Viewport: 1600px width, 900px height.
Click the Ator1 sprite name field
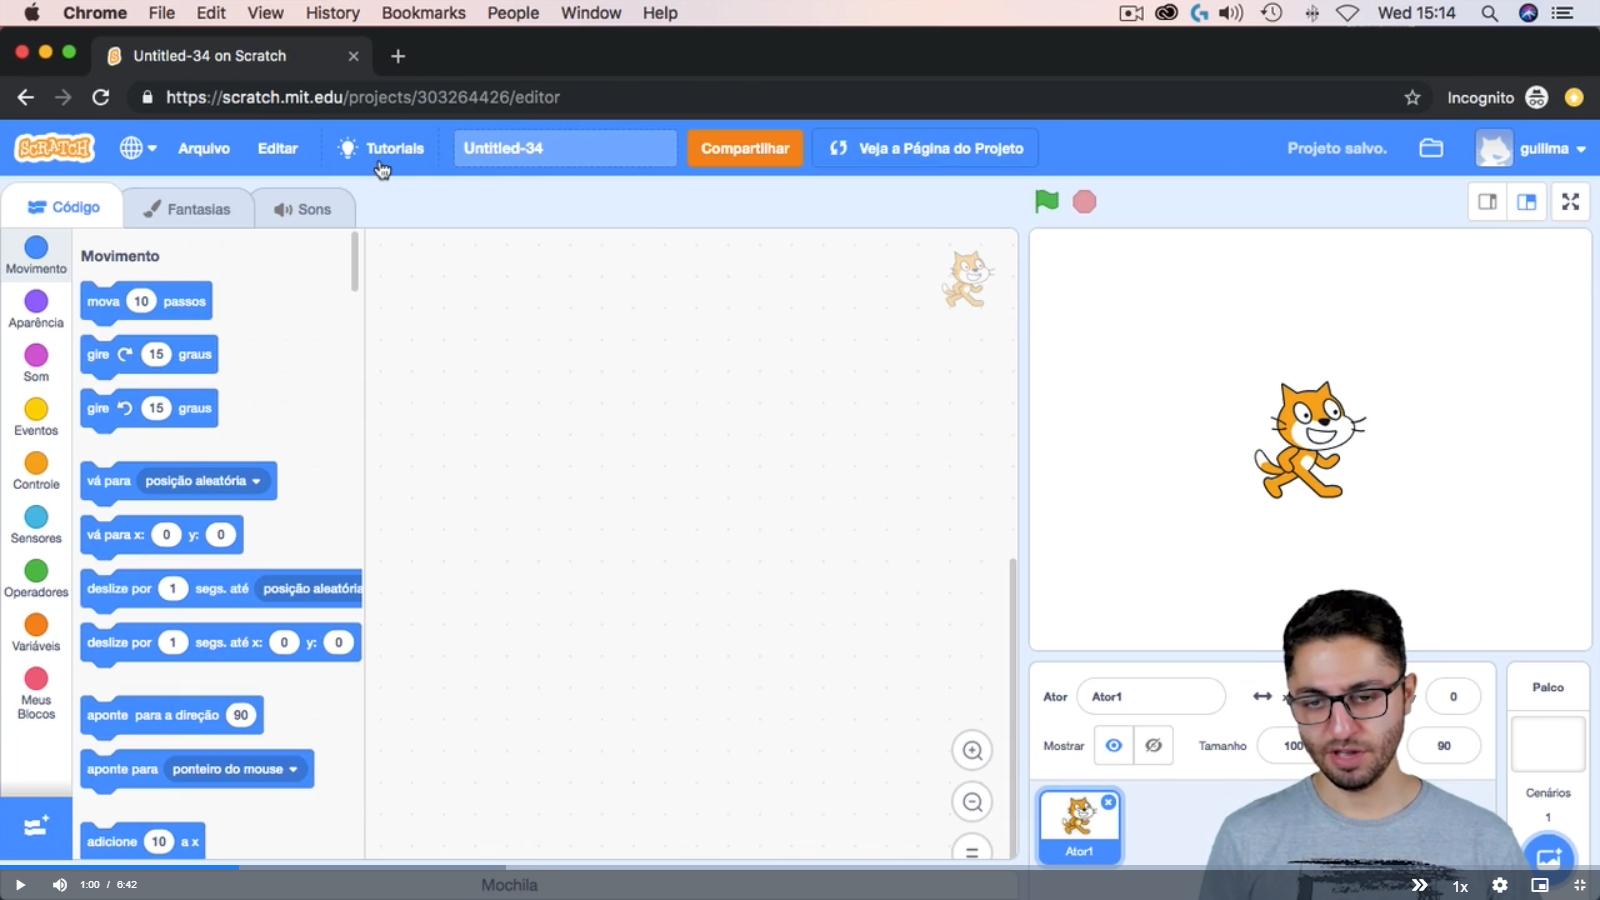point(1151,696)
